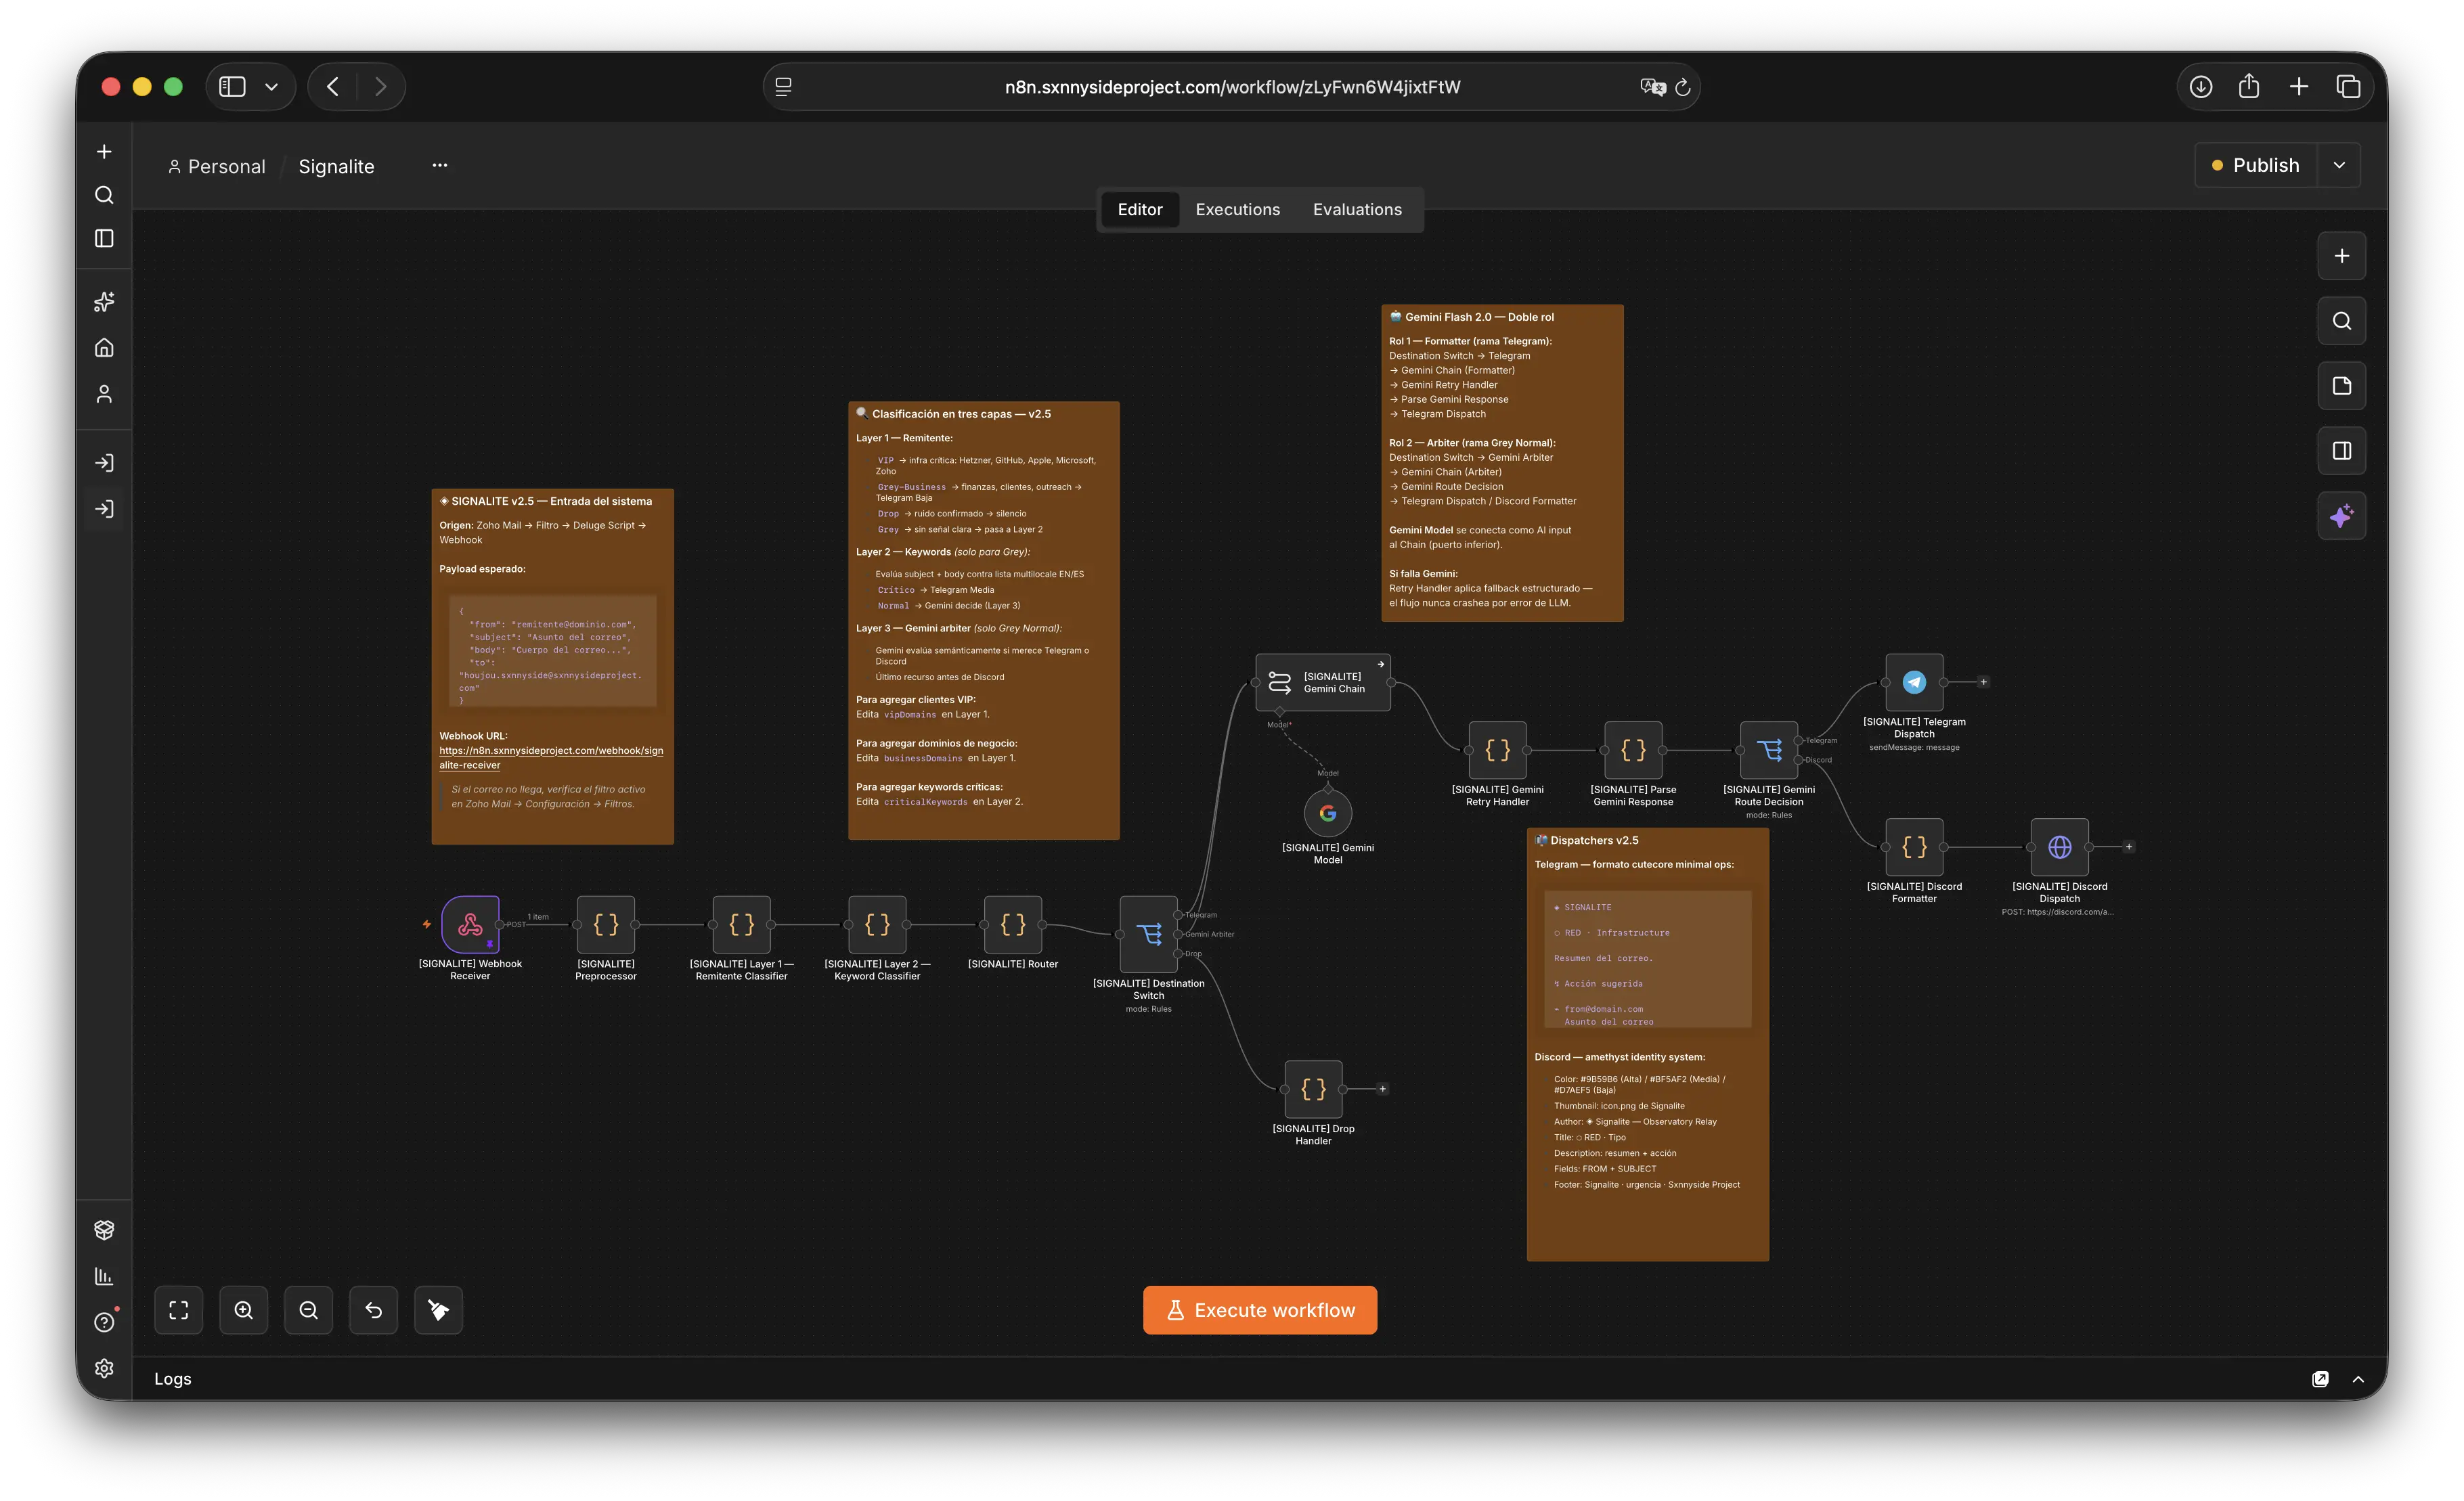This screenshot has width=2464, height=1501.
Task: Toggle the browser sidebar button
Action: (232, 87)
